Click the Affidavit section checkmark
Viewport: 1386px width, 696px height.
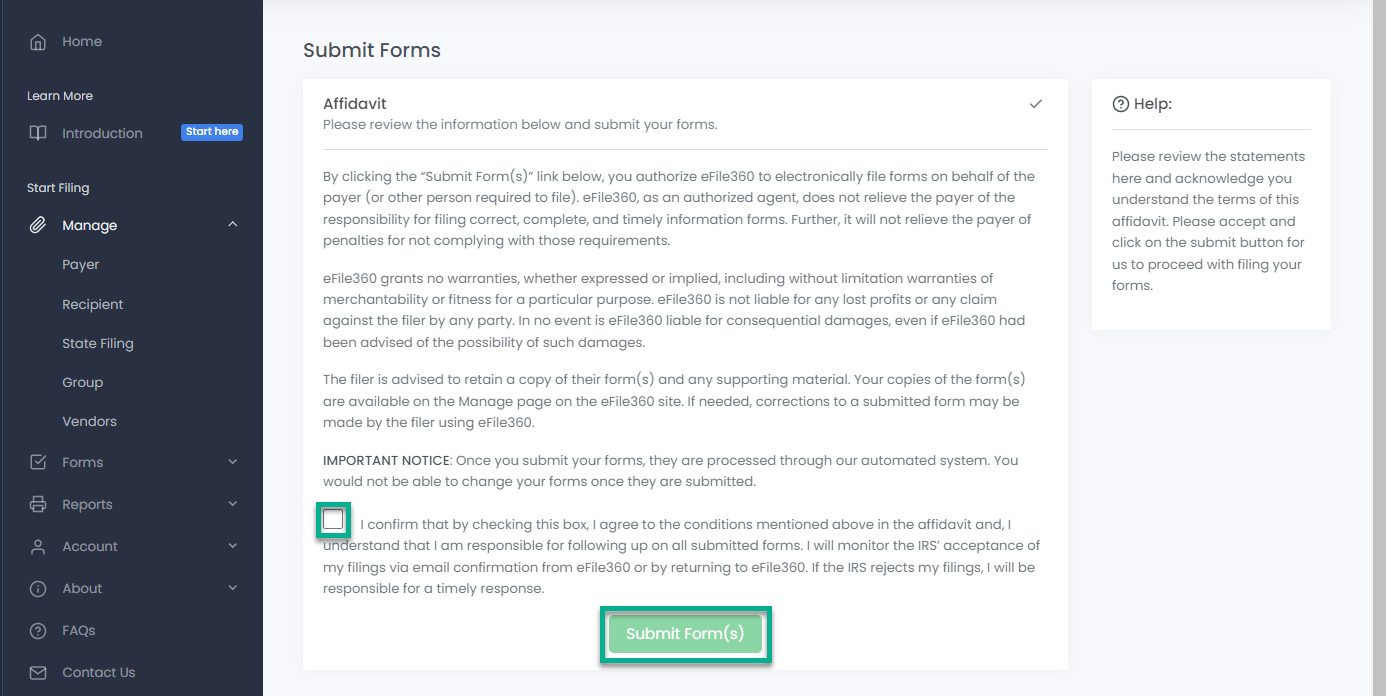[1036, 104]
